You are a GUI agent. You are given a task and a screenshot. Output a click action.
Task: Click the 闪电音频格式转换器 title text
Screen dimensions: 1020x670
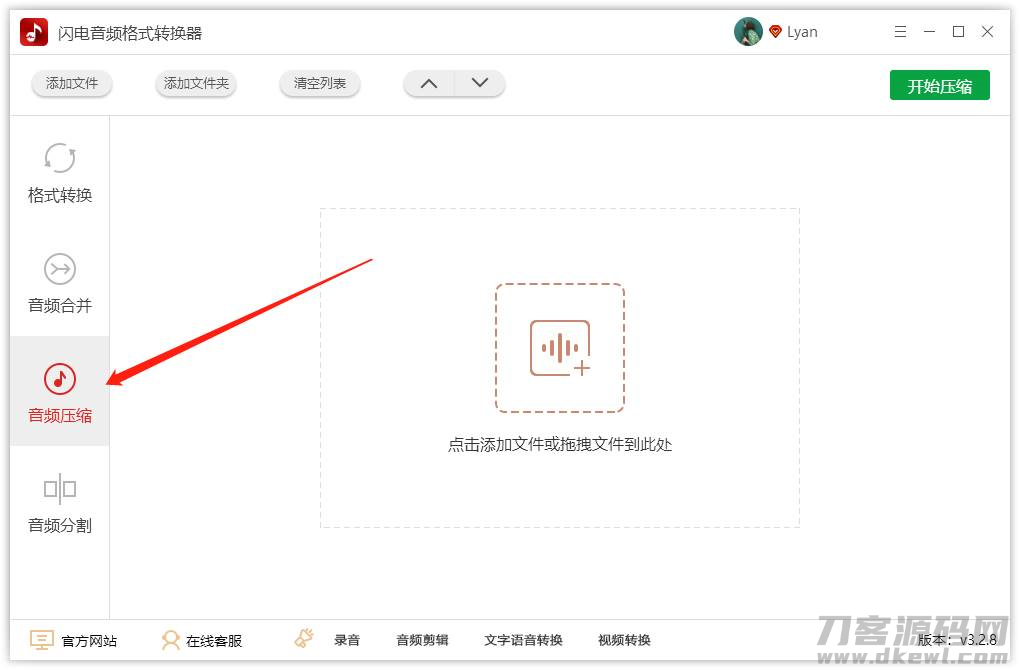[x=129, y=33]
